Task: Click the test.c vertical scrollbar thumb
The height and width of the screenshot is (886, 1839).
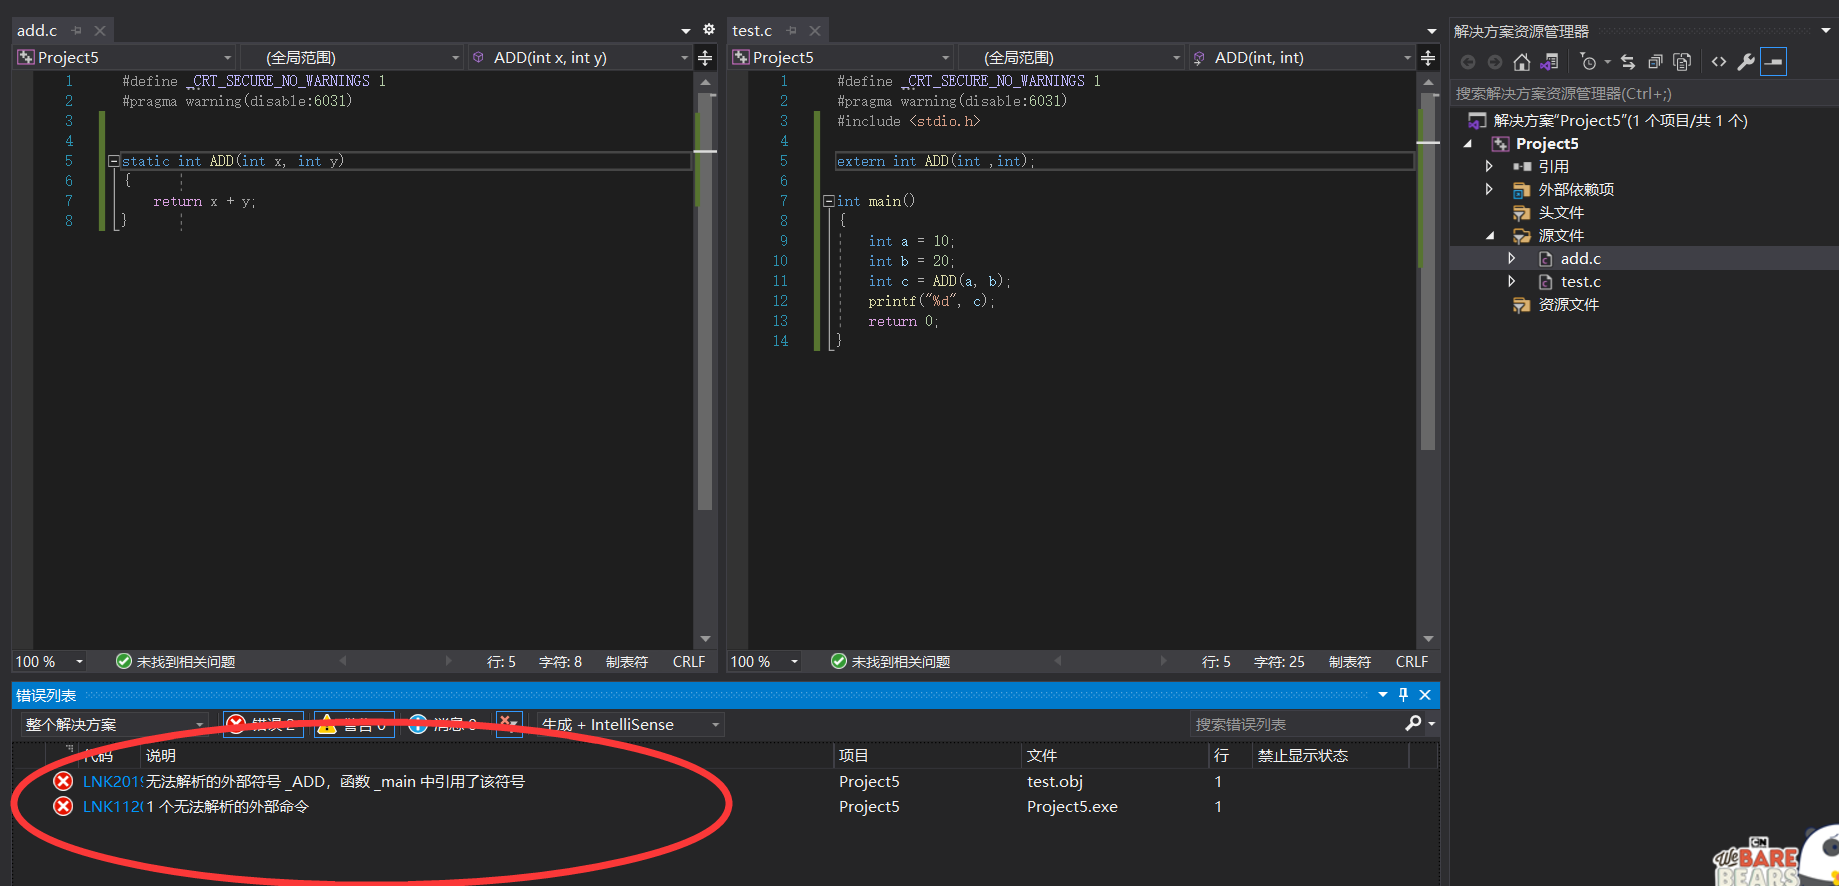Action: tap(1428, 270)
